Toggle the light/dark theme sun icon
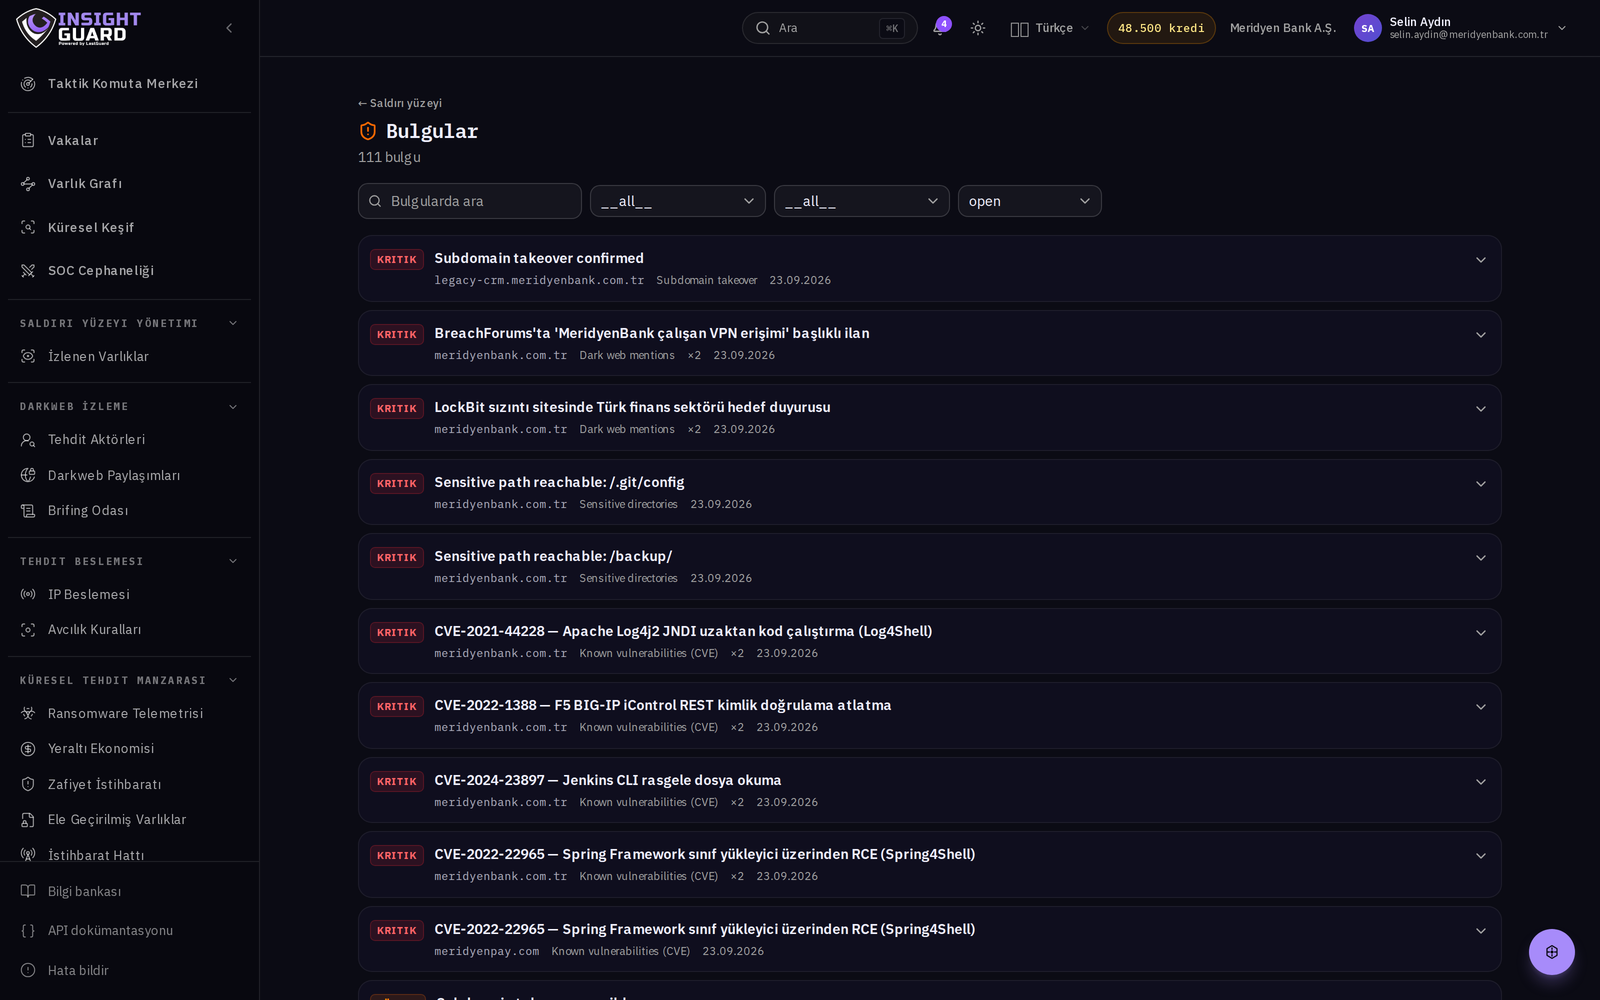 point(978,28)
